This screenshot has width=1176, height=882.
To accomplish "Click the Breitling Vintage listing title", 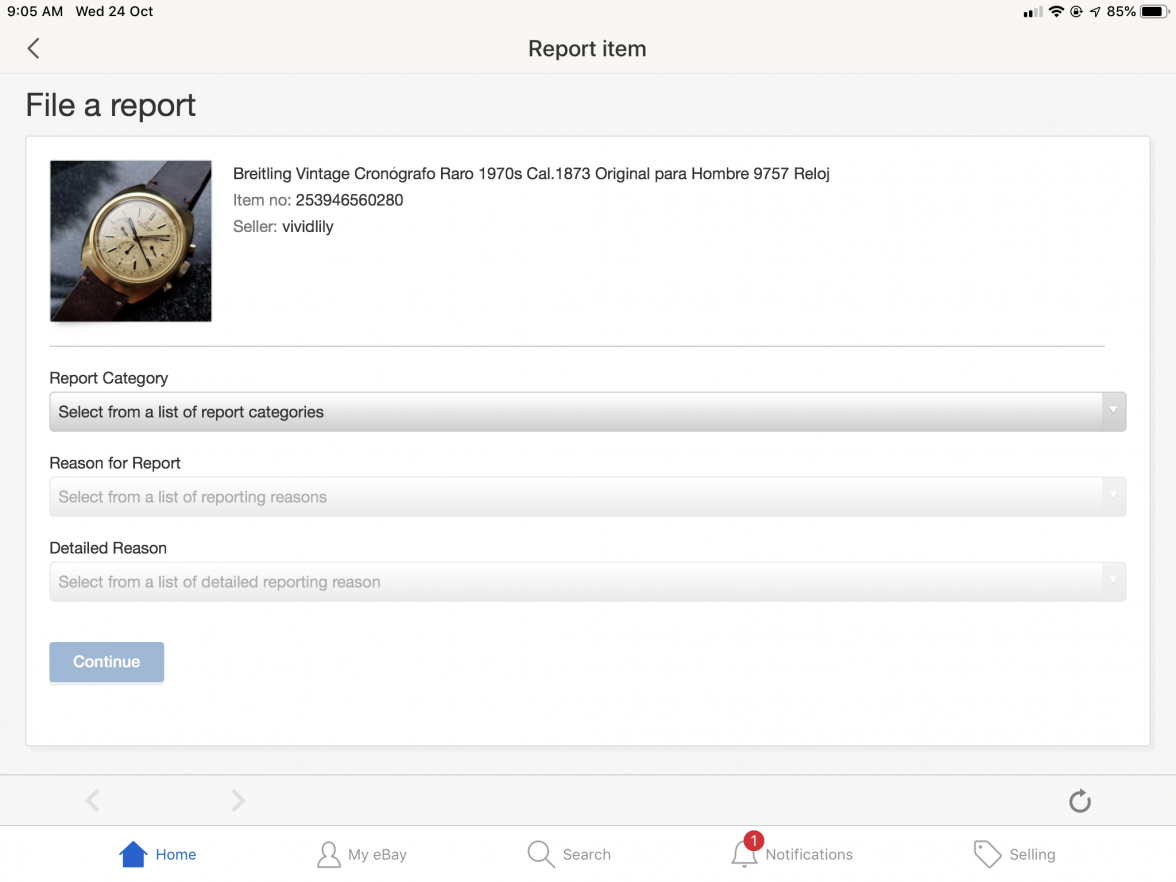I will pos(531,174).
